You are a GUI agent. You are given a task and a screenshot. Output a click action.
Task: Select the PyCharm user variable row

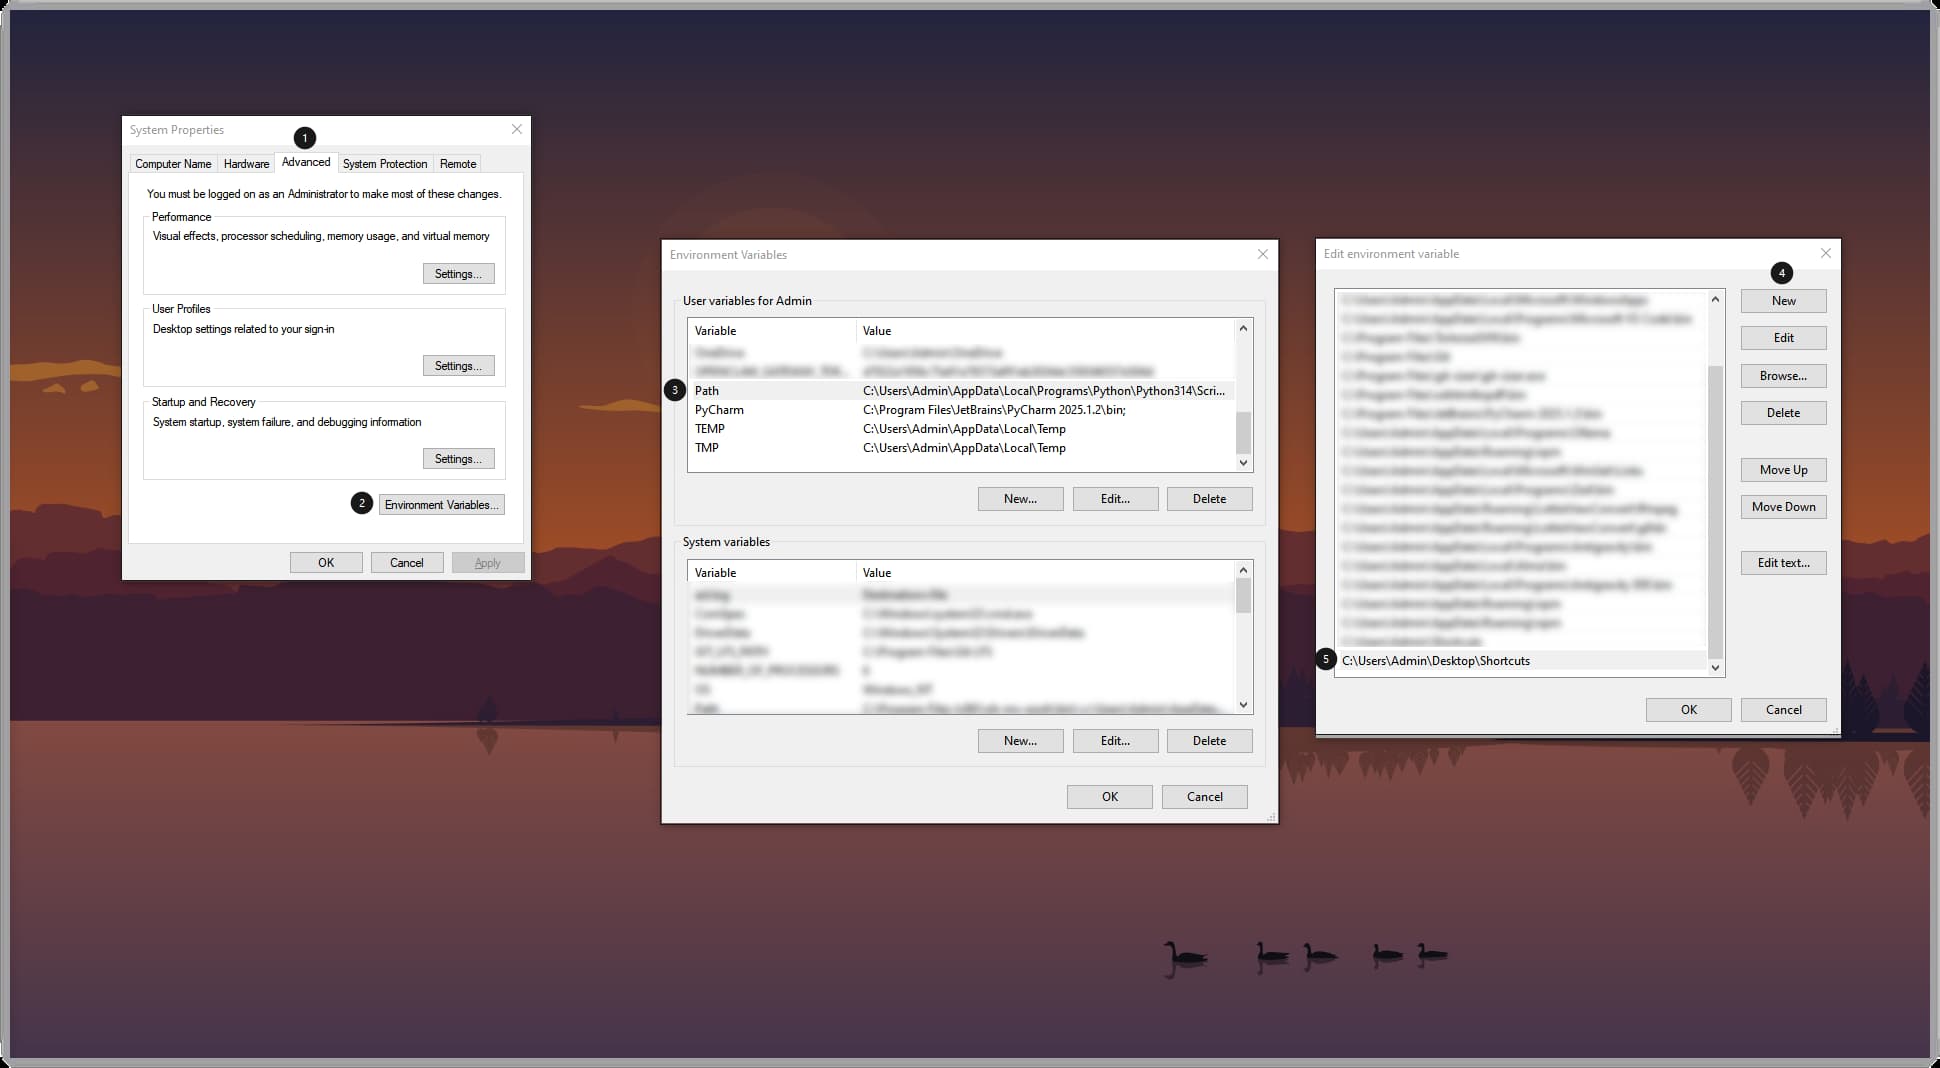coord(961,410)
